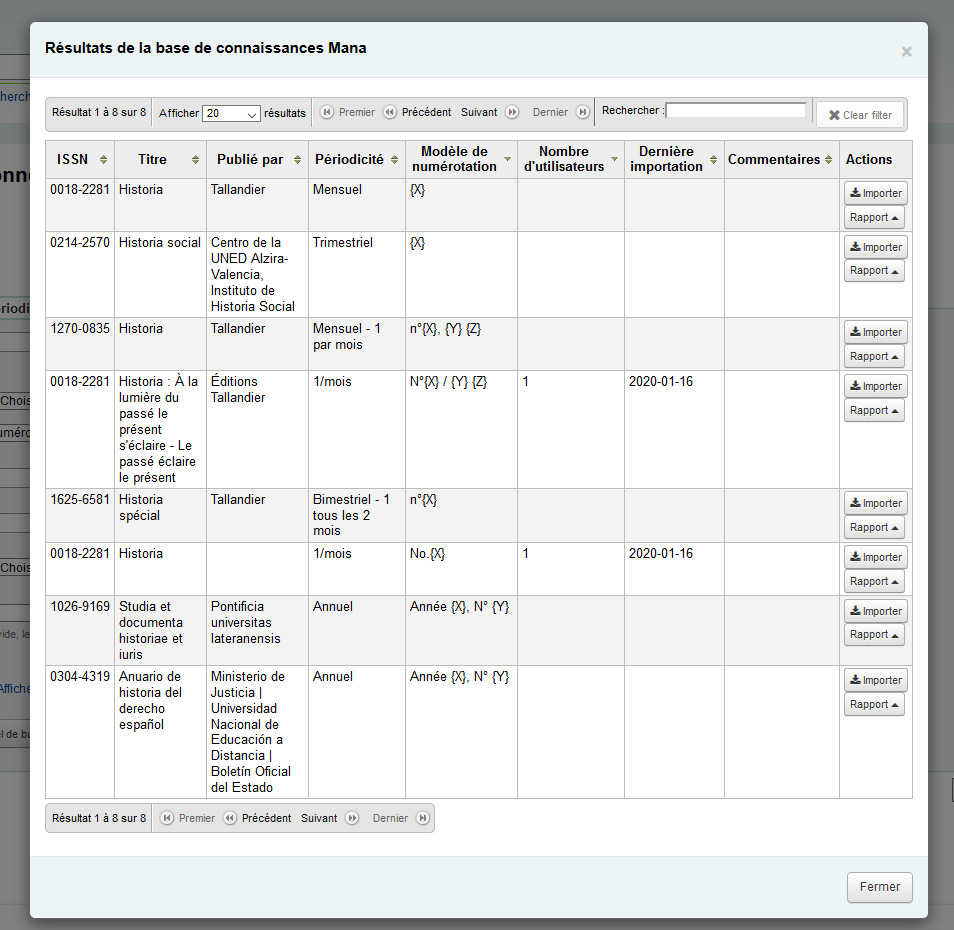Click the Bimestriel - 1 tous les 2 mois cell

357,515
